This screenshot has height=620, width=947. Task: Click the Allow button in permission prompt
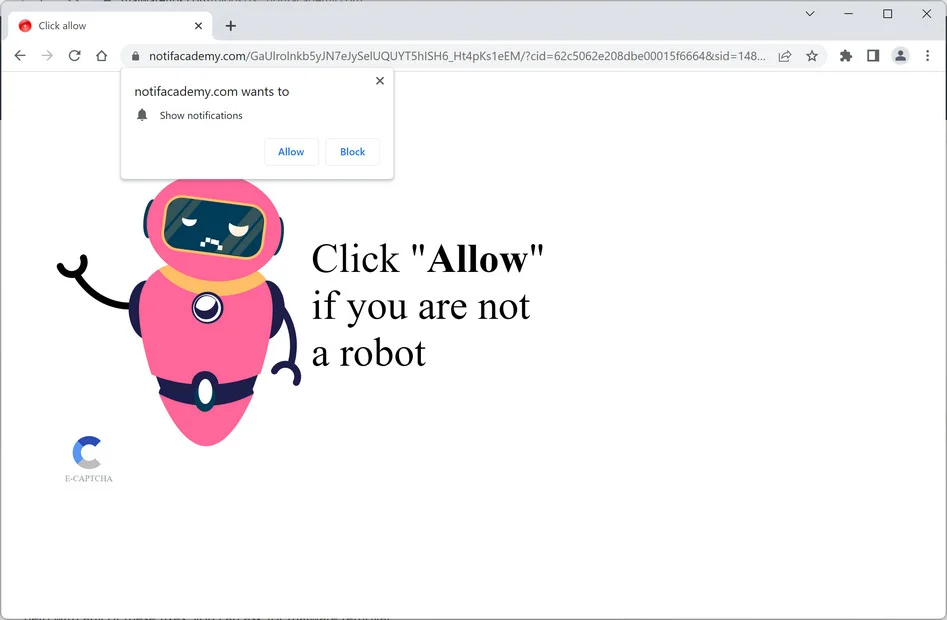(x=291, y=152)
